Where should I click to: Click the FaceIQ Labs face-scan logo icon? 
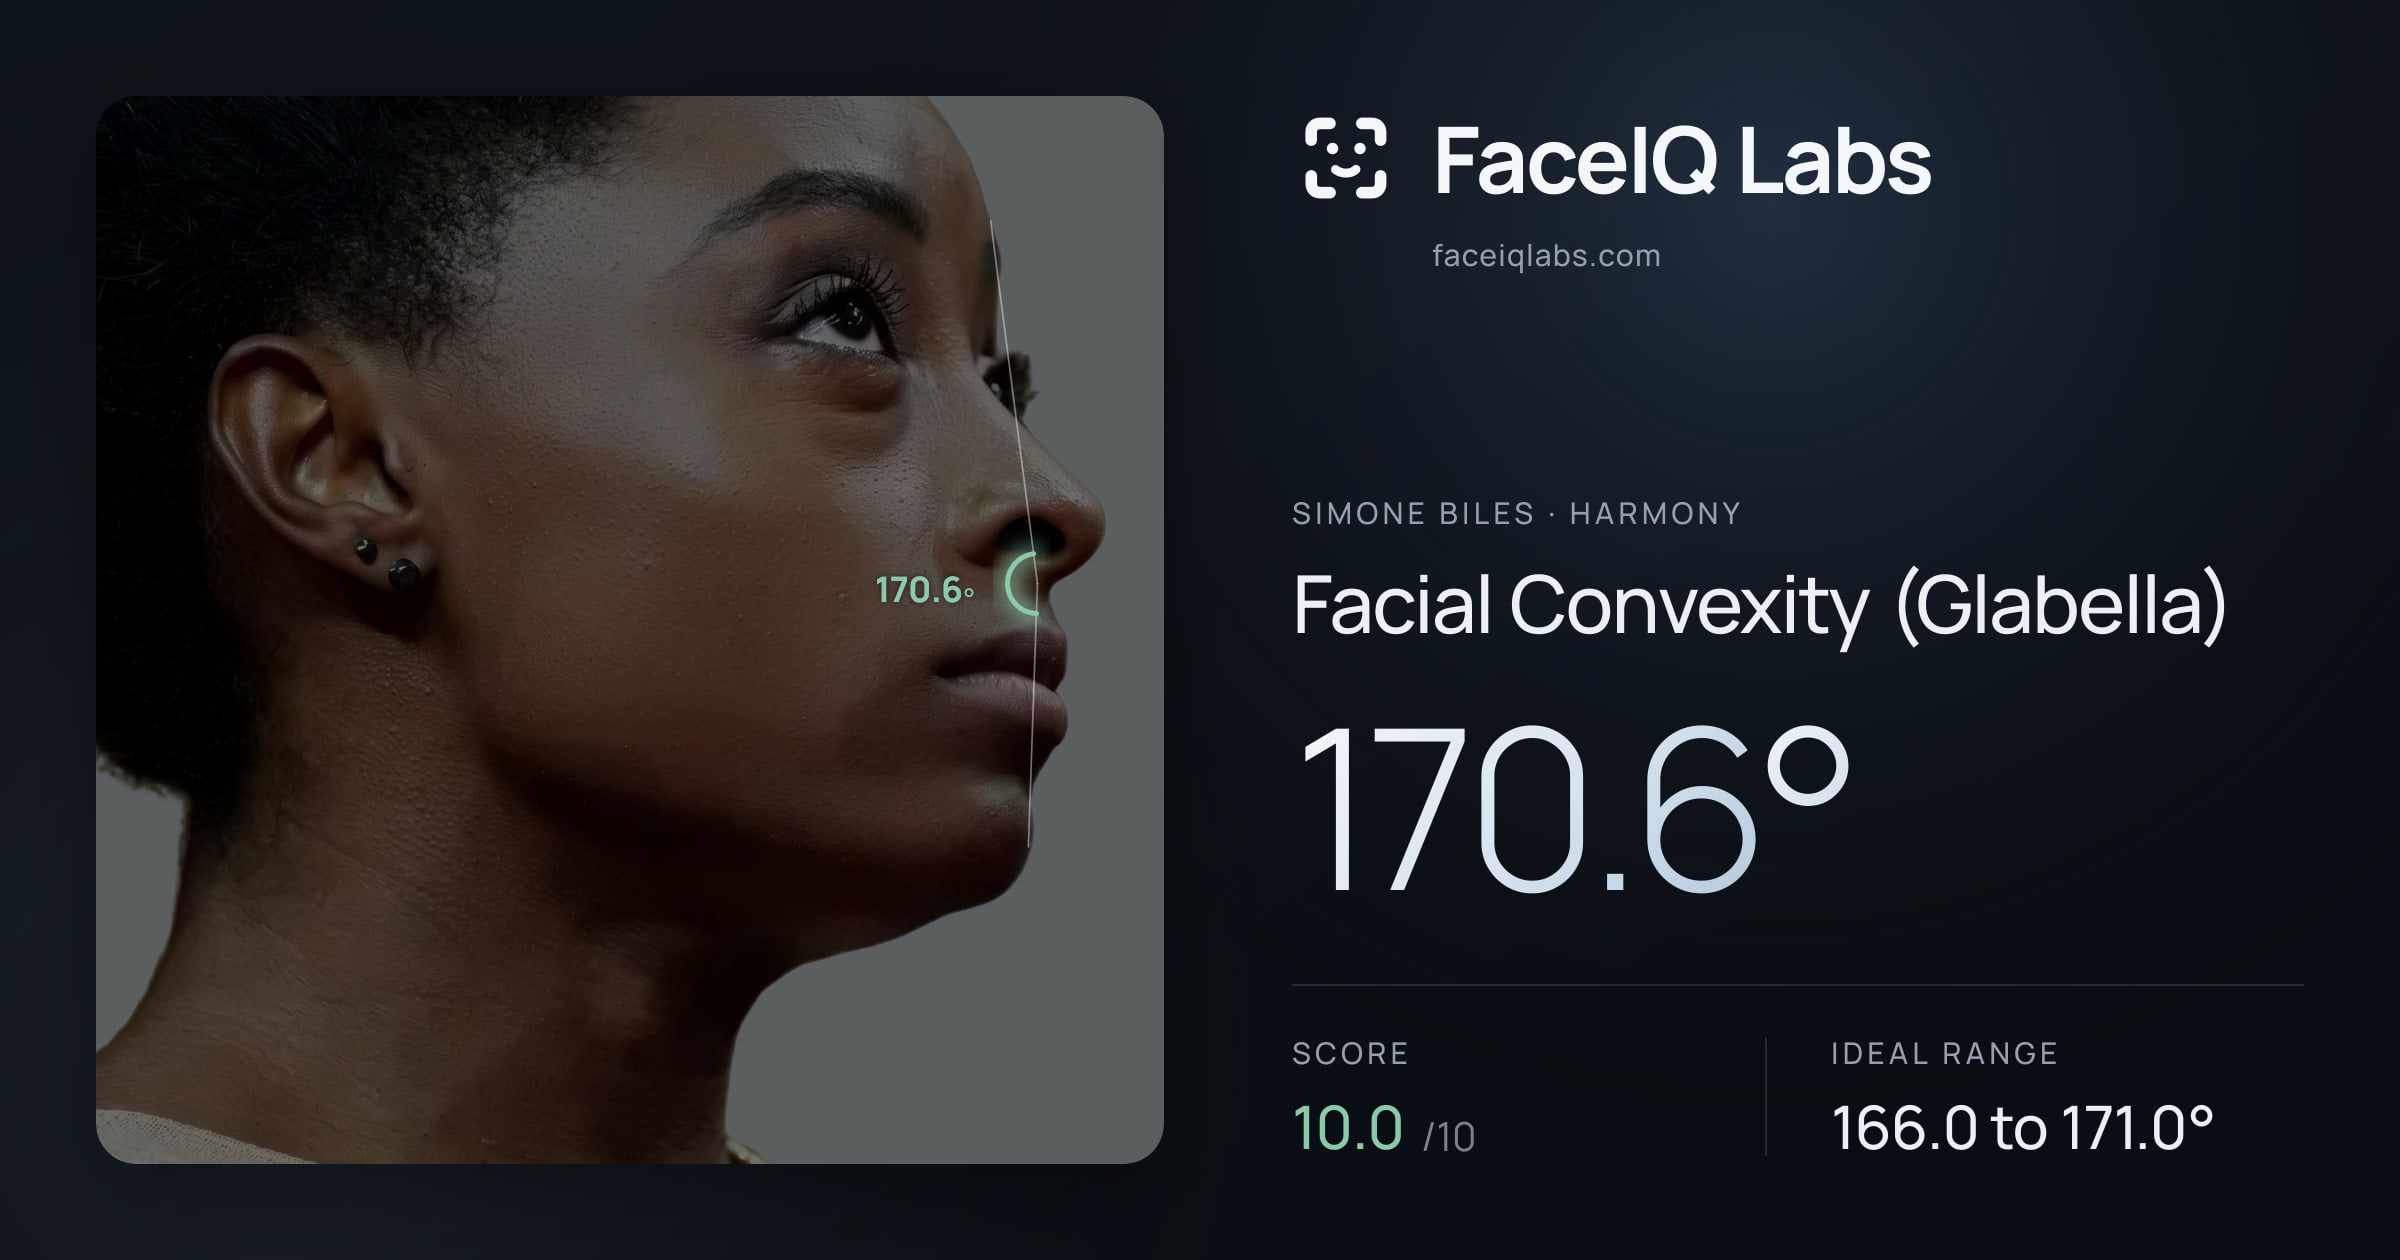tap(1345, 158)
